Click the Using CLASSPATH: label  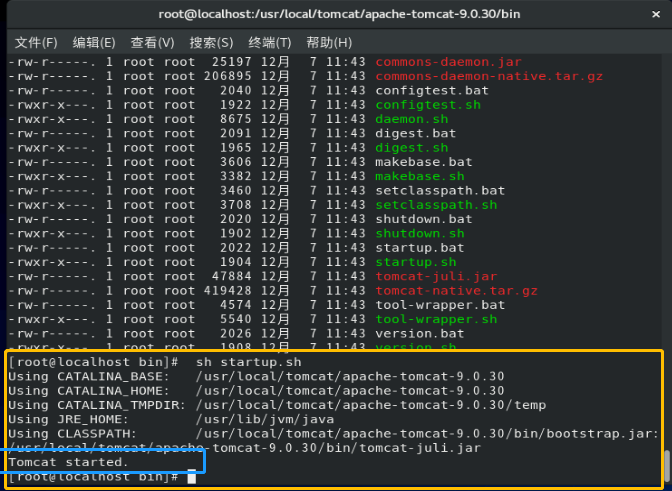point(72,434)
